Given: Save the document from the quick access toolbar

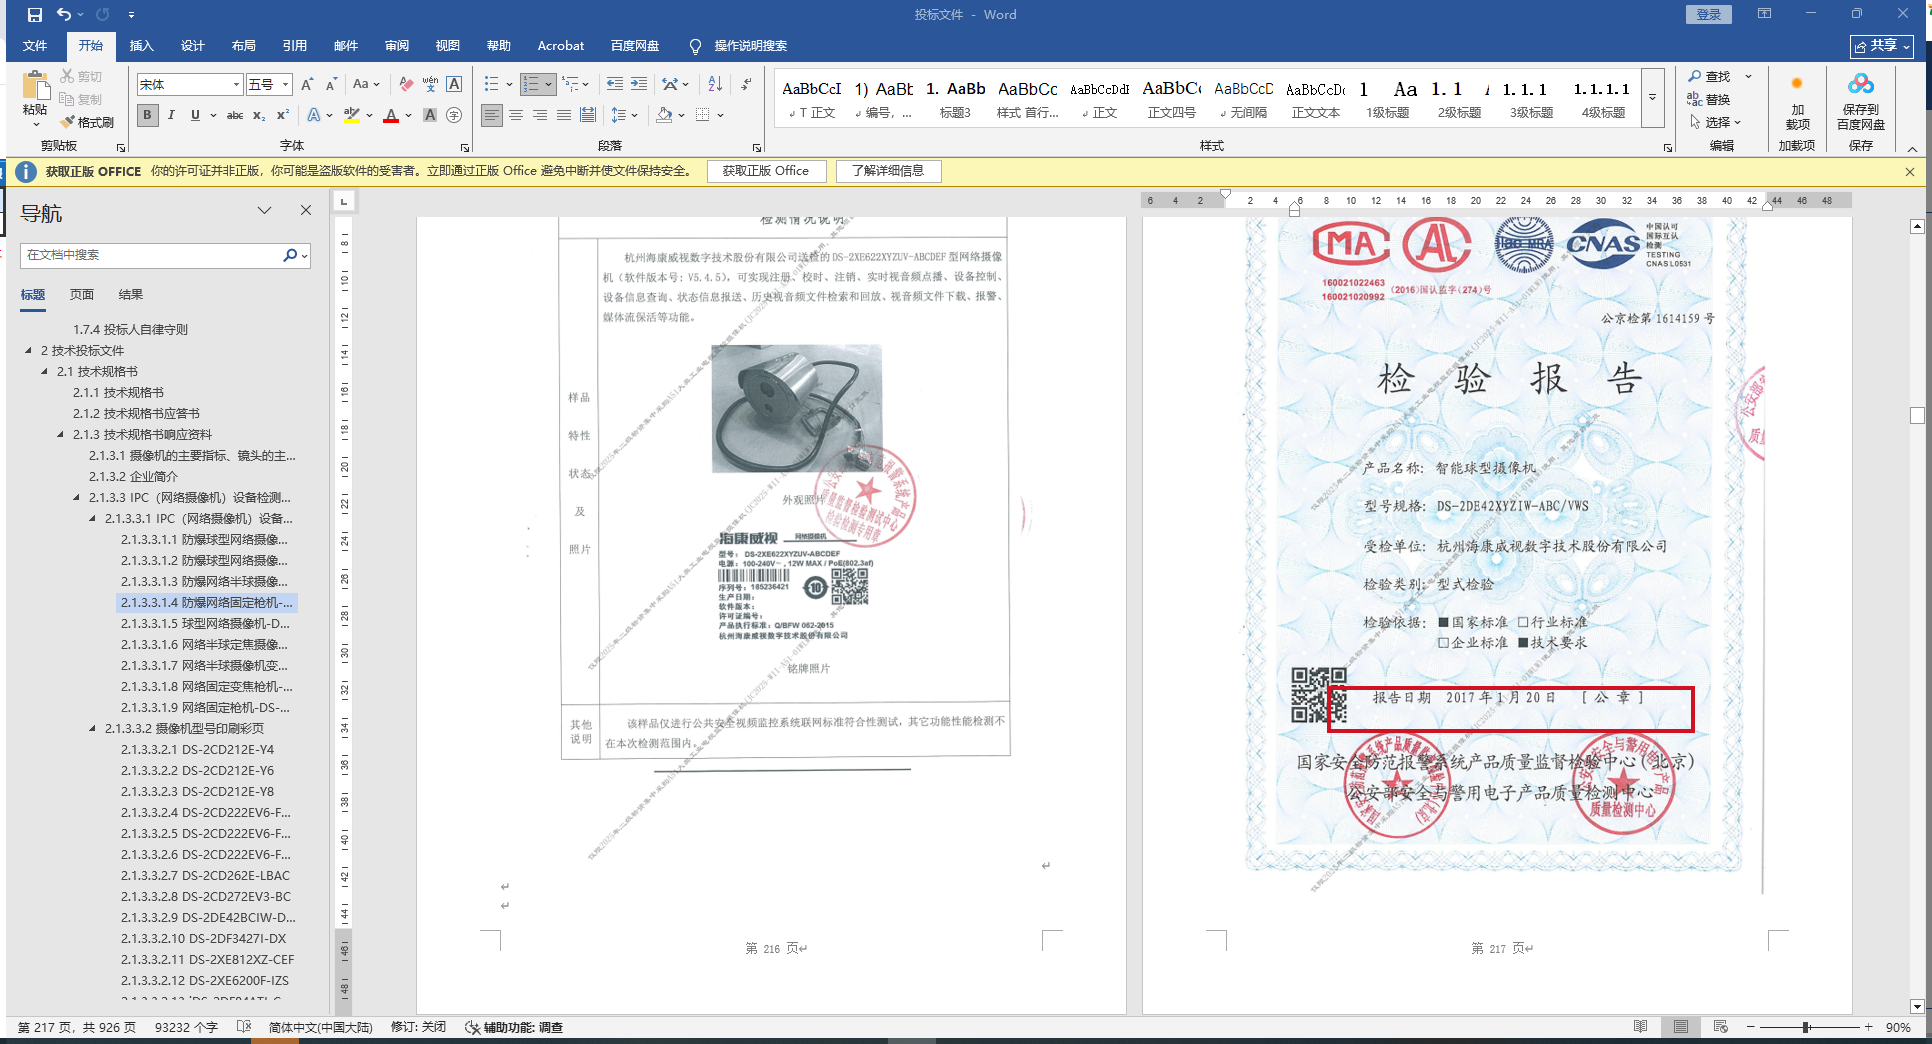Looking at the screenshot, I should 35,15.
